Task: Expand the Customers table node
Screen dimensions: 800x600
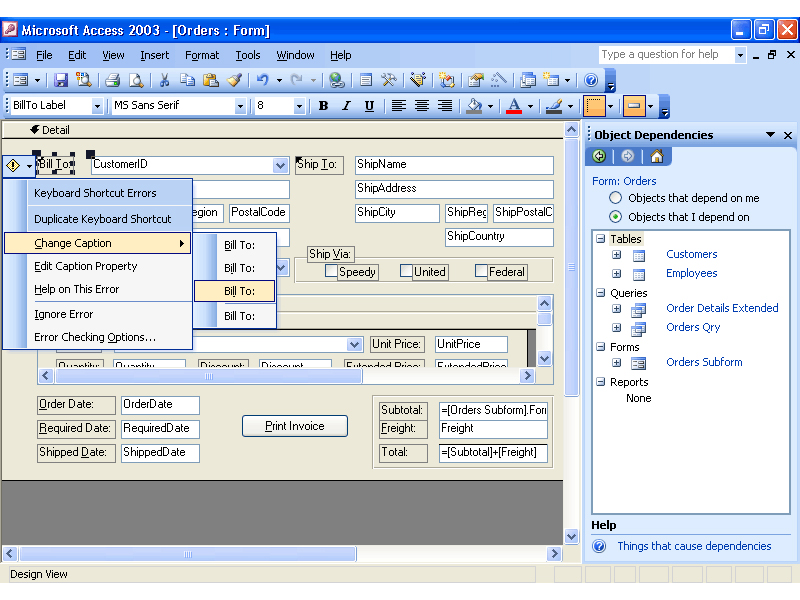Action: pos(617,255)
